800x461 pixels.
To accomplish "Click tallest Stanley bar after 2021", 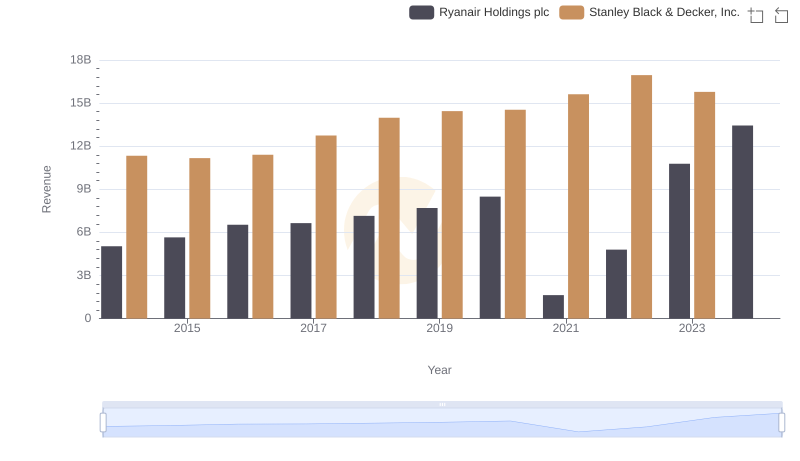I will coord(641,197).
